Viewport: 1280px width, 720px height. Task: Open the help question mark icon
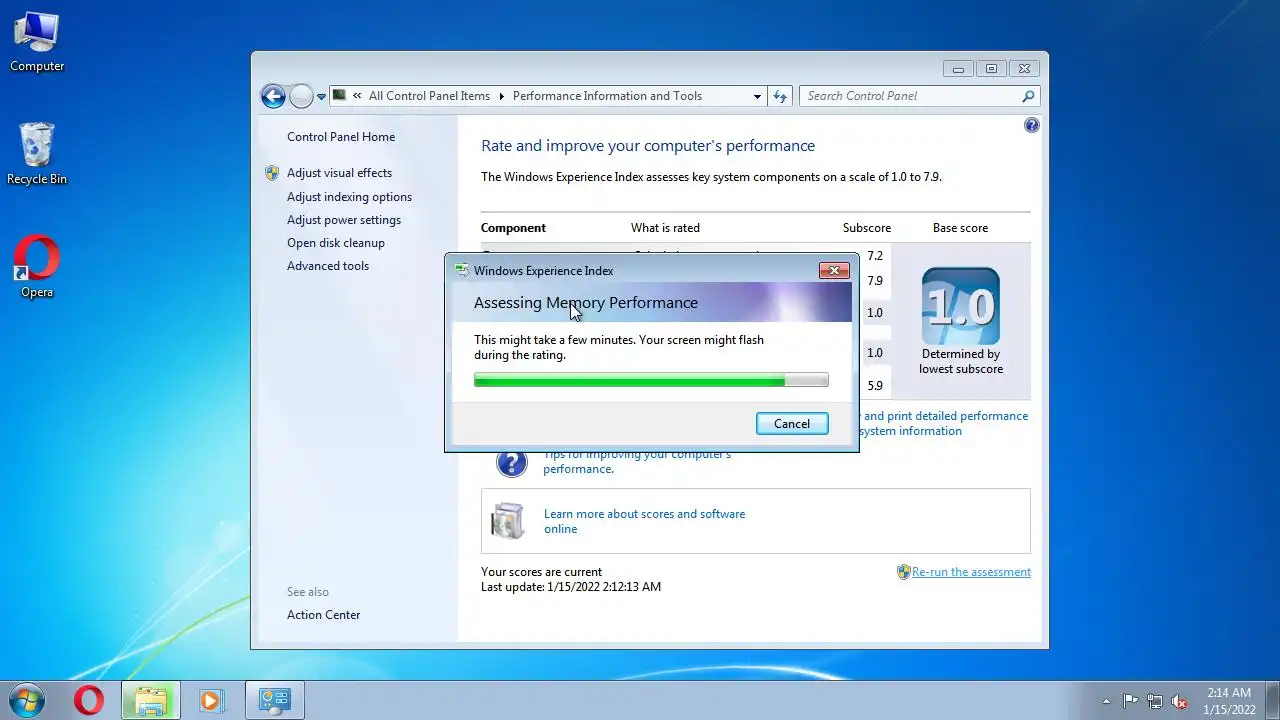pos(1032,125)
